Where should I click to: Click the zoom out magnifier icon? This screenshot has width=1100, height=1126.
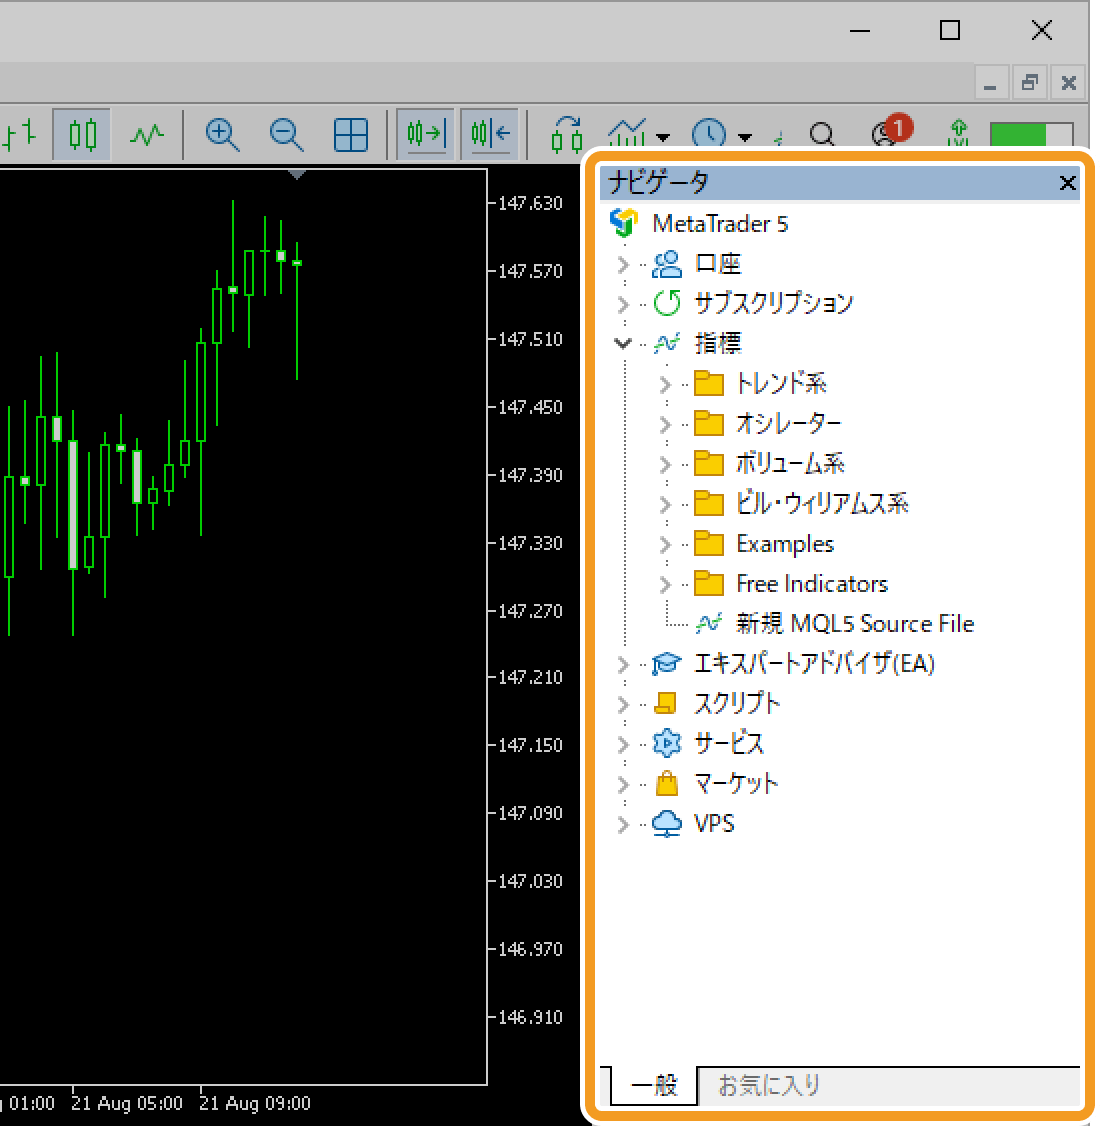pos(286,134)
